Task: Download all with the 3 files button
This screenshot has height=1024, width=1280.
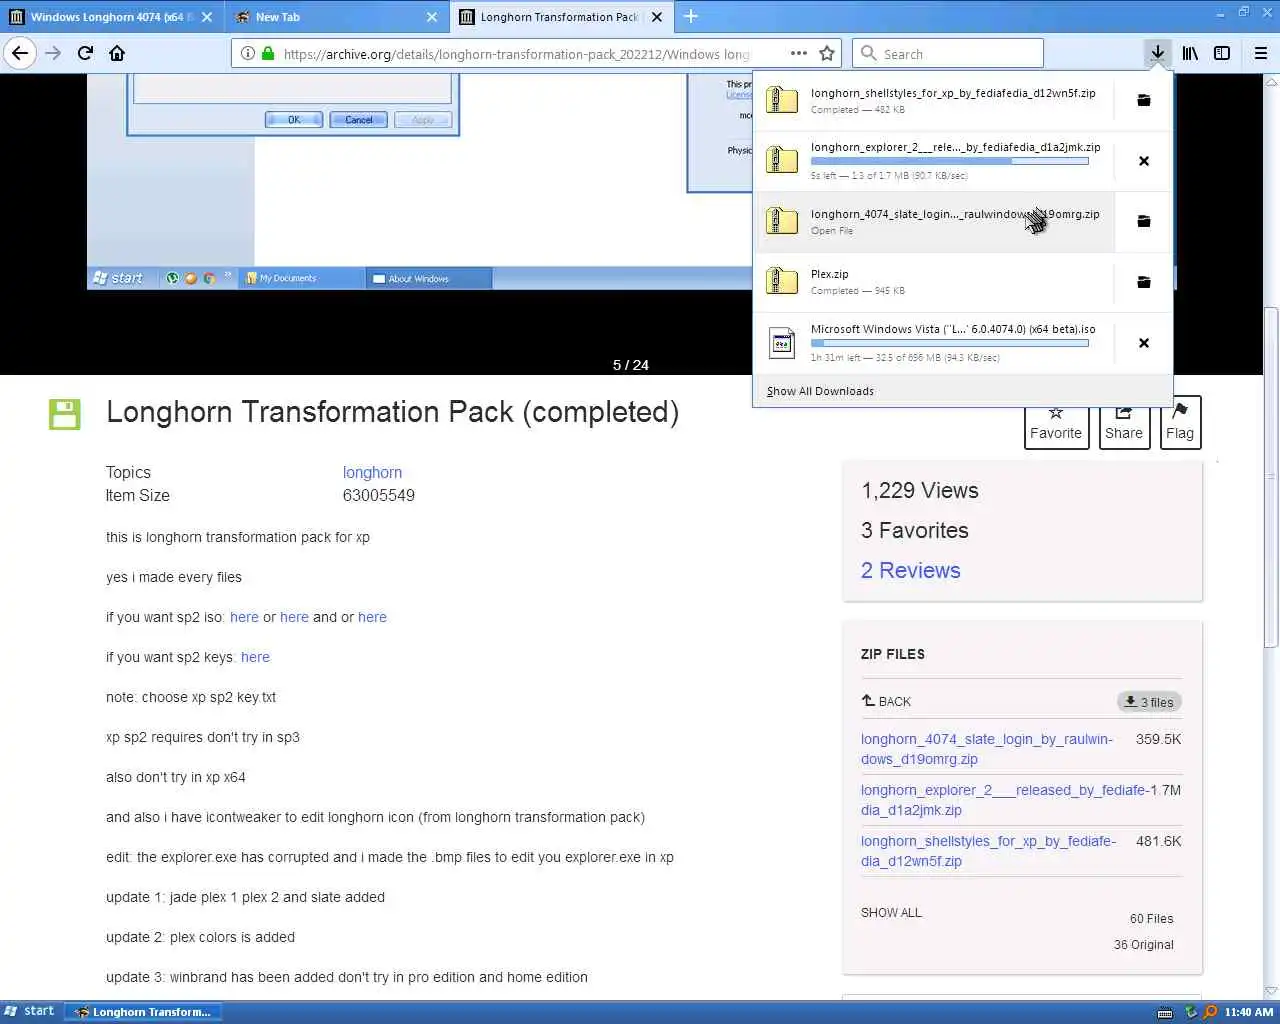Action: (1149, 702)
